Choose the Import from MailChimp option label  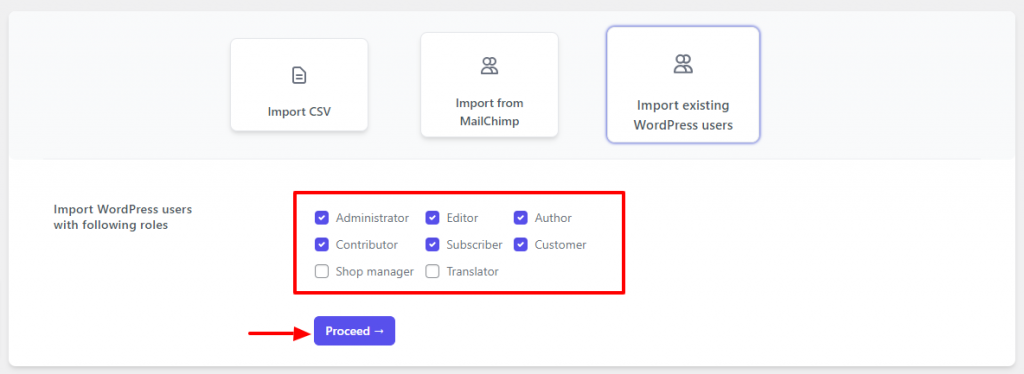[x=489, y=112]
